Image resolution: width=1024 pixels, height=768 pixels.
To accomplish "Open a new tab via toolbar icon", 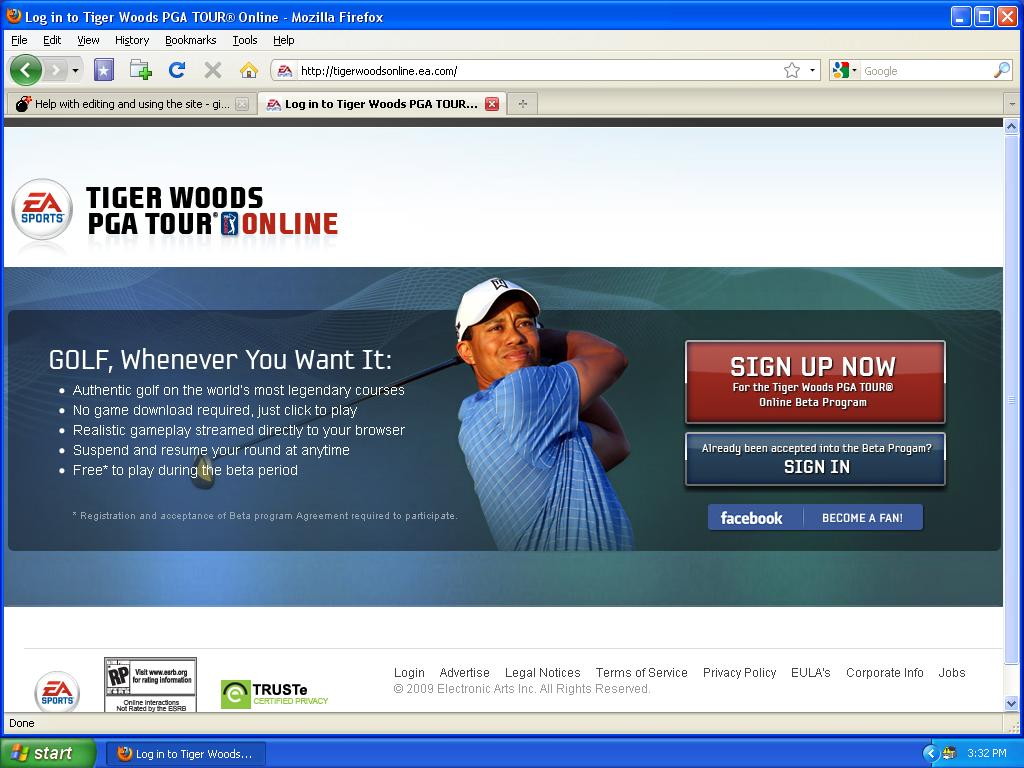I will click(x=140, y=70).
